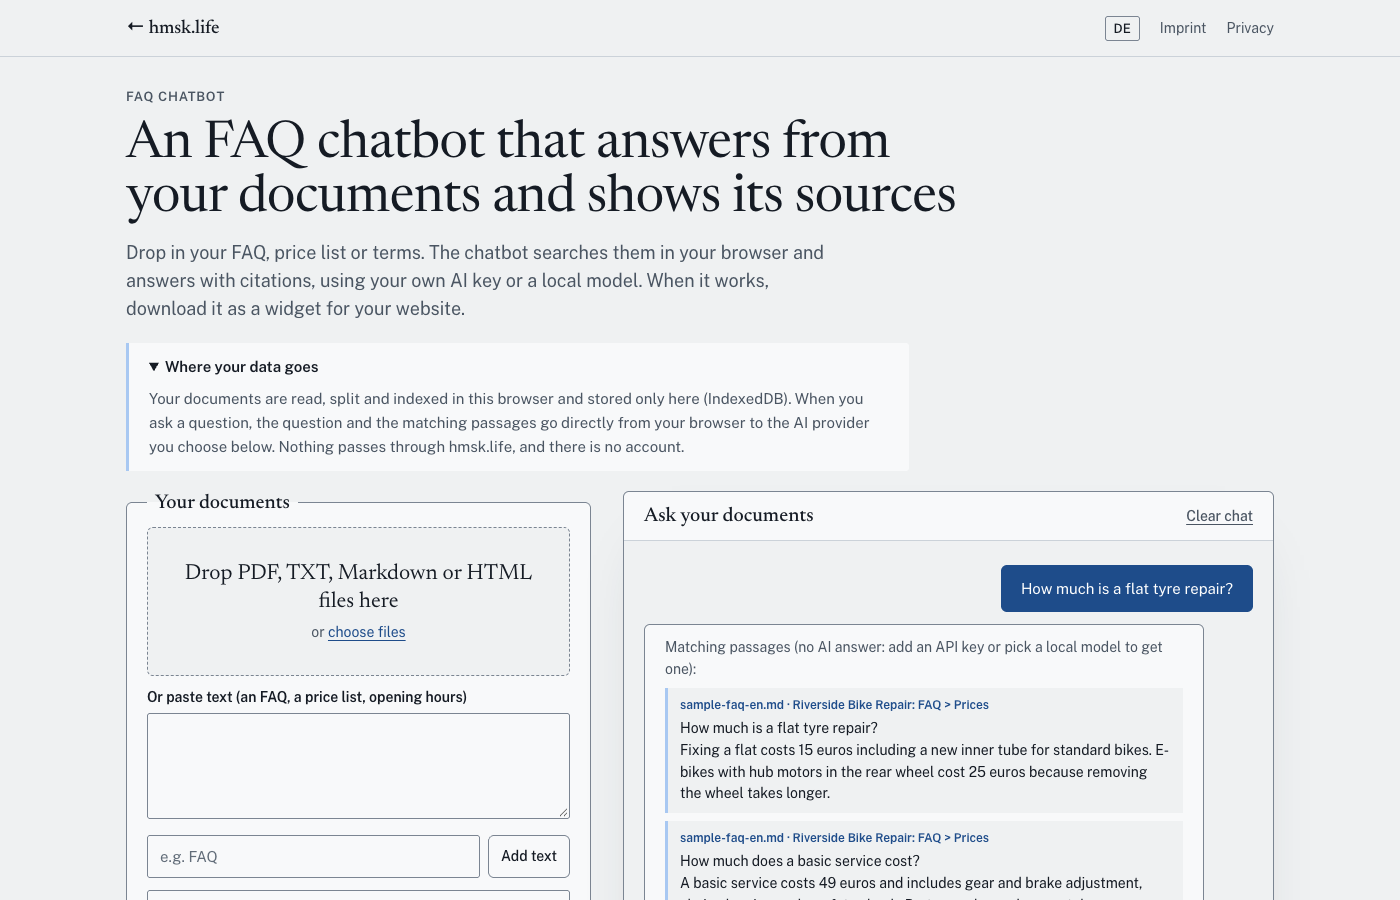Select the 'Your documents are read, split and indexed' paragraph
The width and height of the screenshot is (1400, 900).
[509, 423]
